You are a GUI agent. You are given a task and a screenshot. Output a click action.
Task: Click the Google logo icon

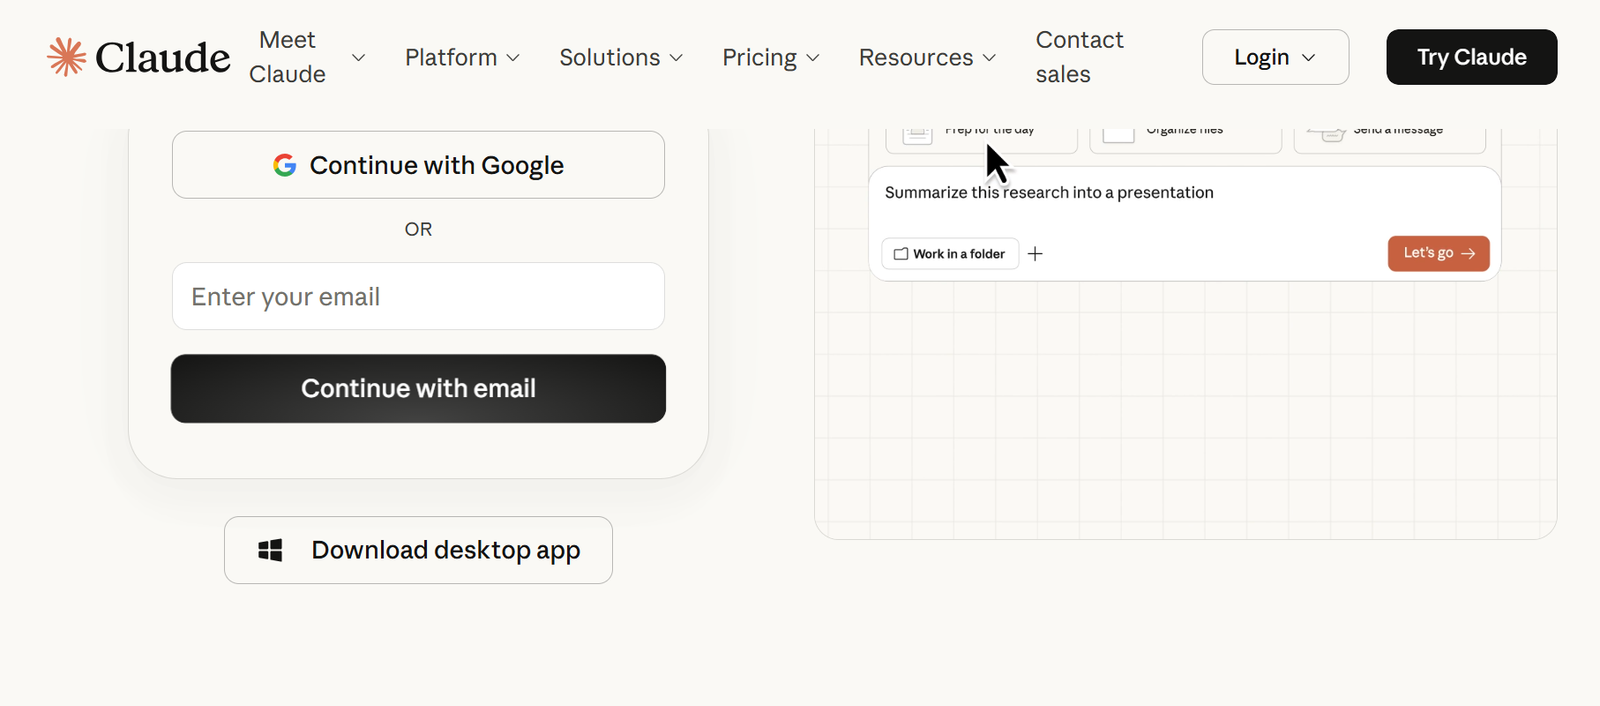285,165
